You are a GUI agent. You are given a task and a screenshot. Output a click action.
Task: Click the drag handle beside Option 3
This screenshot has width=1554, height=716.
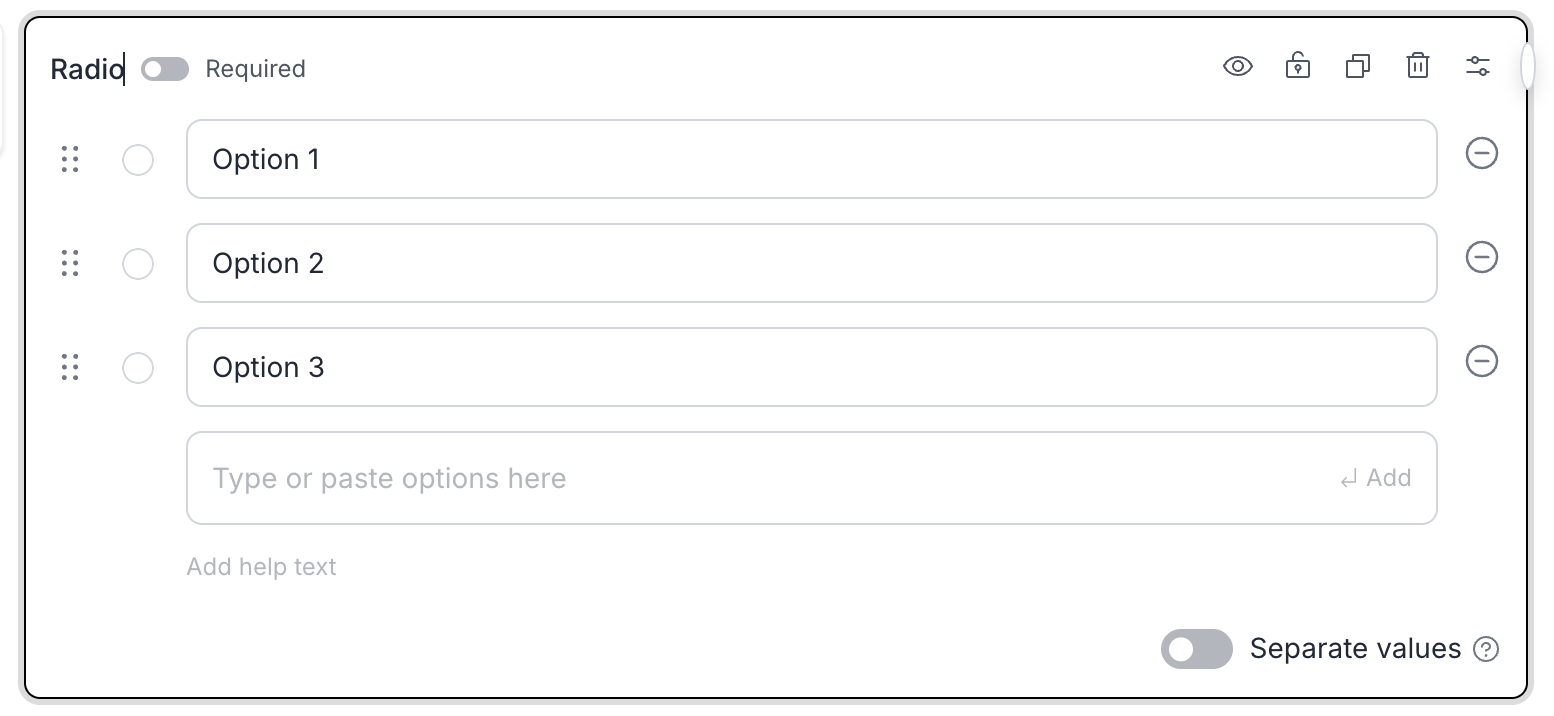coord(70,367)
